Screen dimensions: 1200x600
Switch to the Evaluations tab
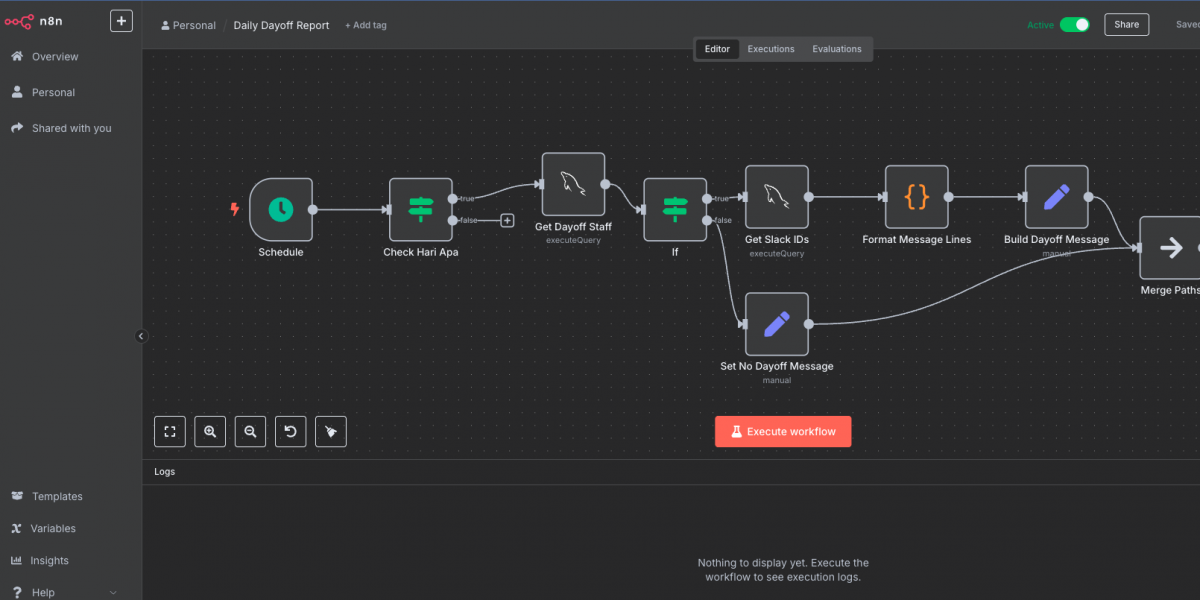[x=836, y=49]
